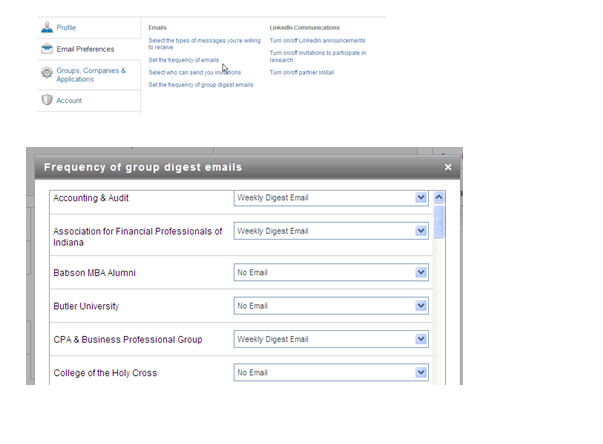Close the group digest emails dialog
The width and height of the screenshot is (603, 444).
click(x=448, y=167)
